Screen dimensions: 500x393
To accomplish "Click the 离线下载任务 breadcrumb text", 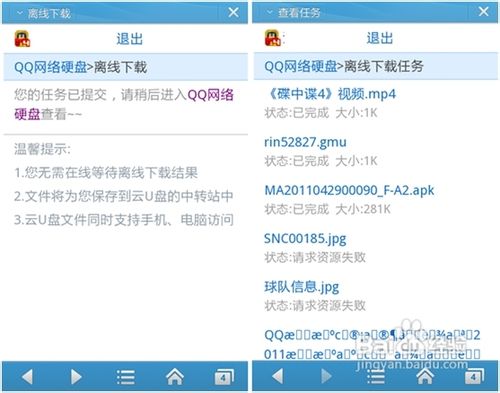I will [x=384, y=66].
